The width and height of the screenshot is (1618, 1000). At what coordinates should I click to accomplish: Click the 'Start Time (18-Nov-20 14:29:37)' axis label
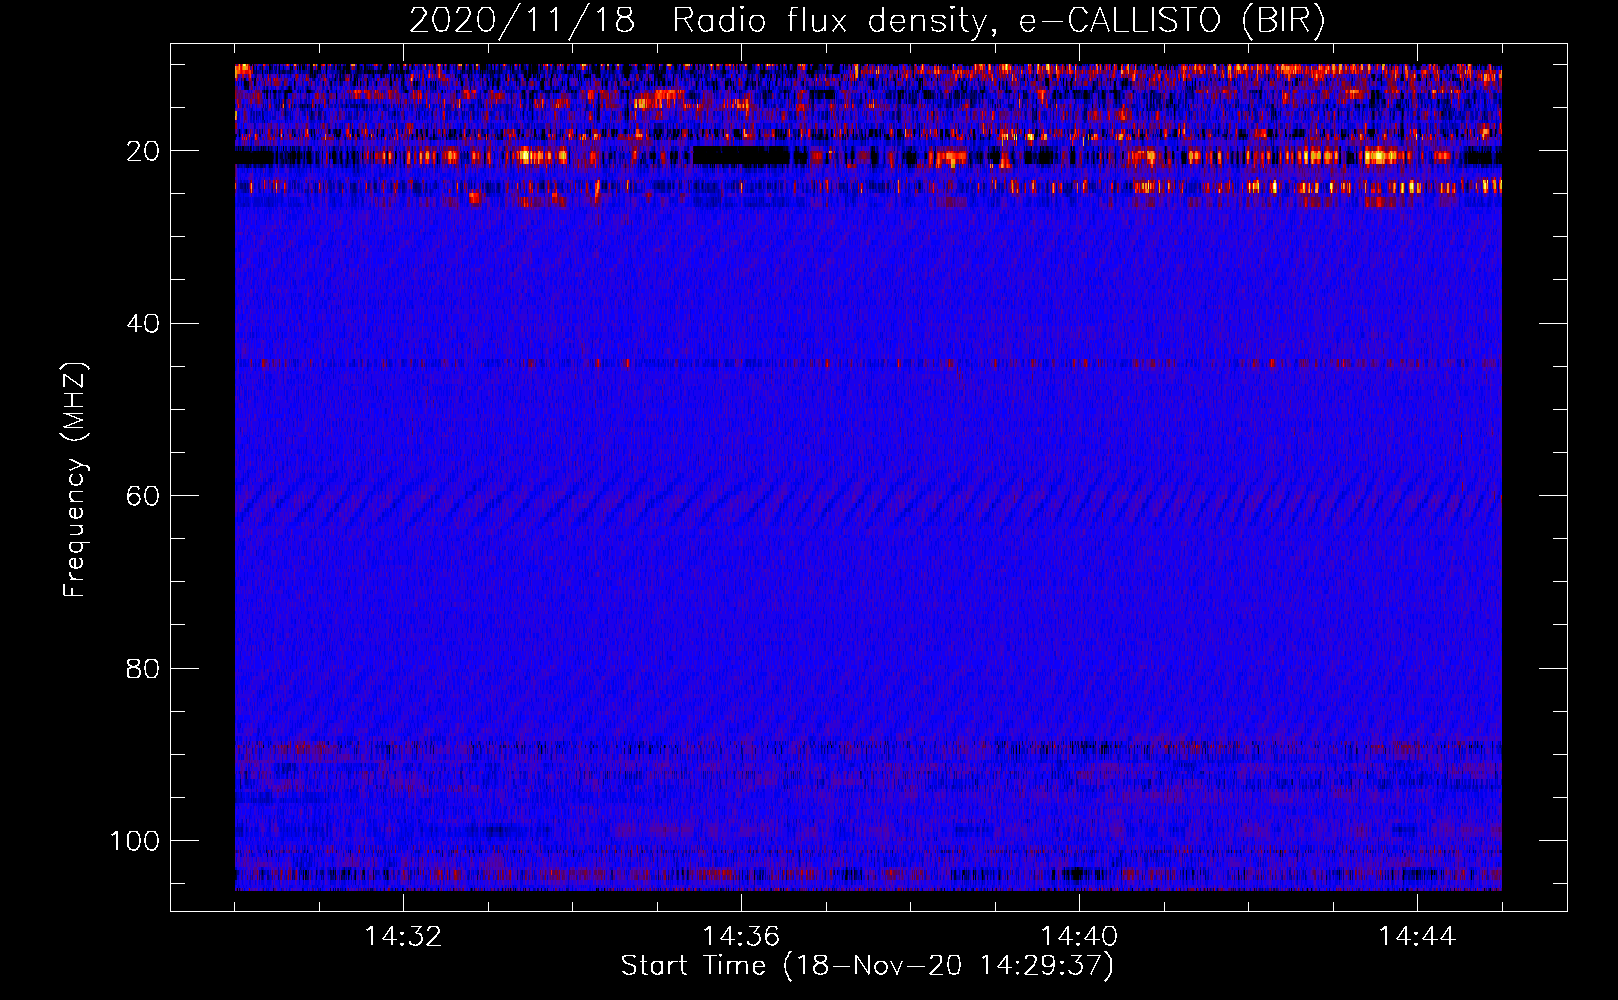(867, 966)
